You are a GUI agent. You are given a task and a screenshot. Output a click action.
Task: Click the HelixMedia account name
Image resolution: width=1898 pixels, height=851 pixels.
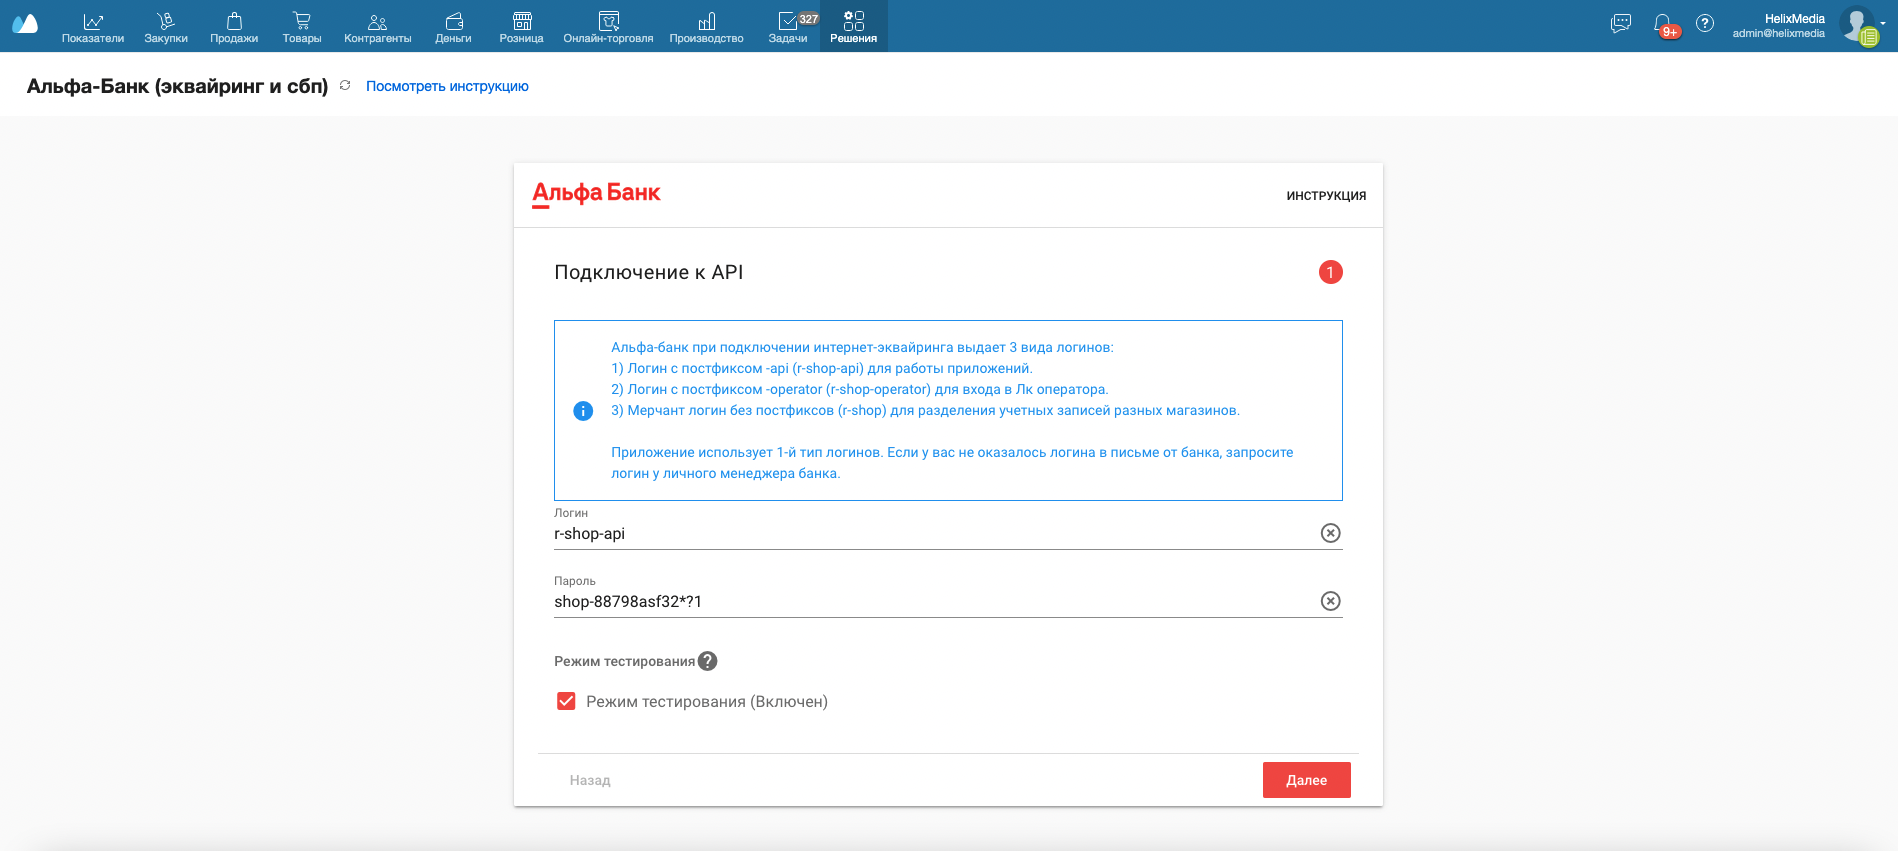point(1795,19)
